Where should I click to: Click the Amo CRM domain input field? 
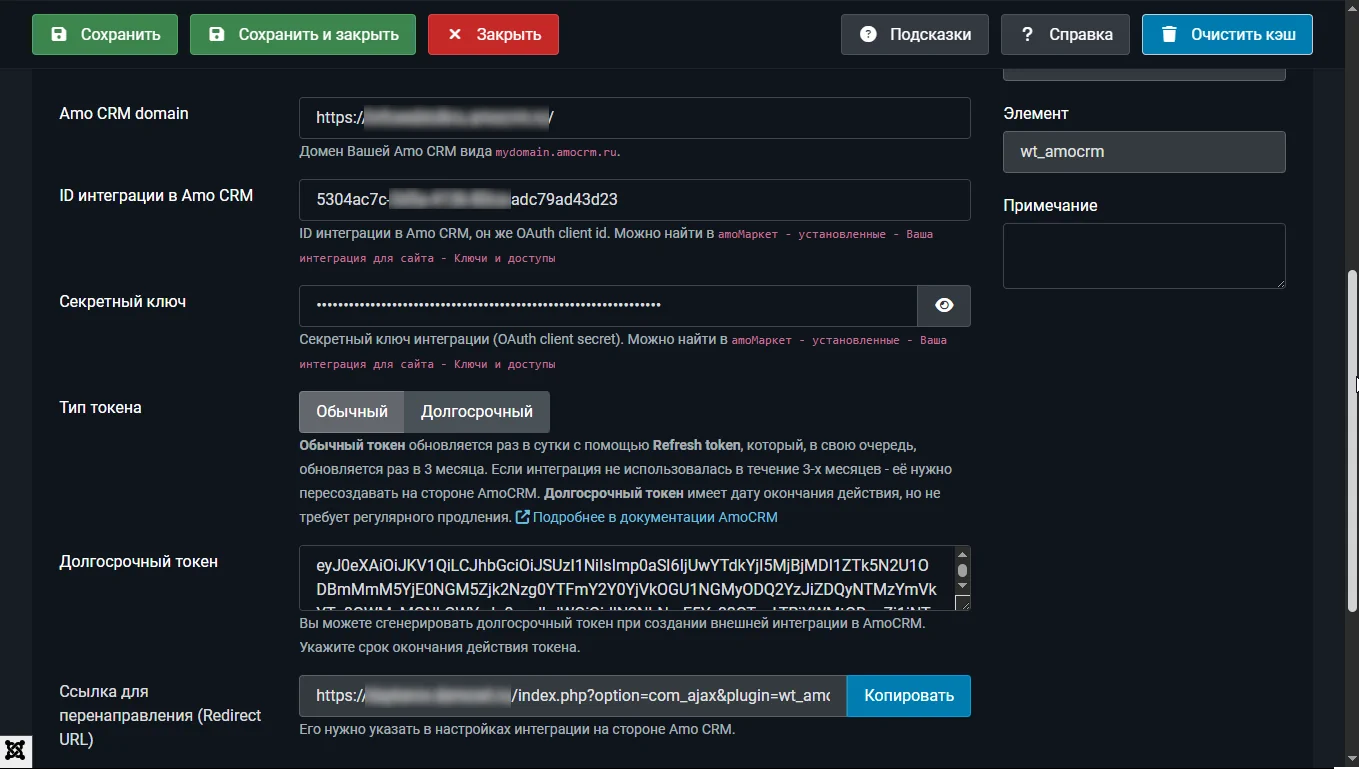[634, 117]
